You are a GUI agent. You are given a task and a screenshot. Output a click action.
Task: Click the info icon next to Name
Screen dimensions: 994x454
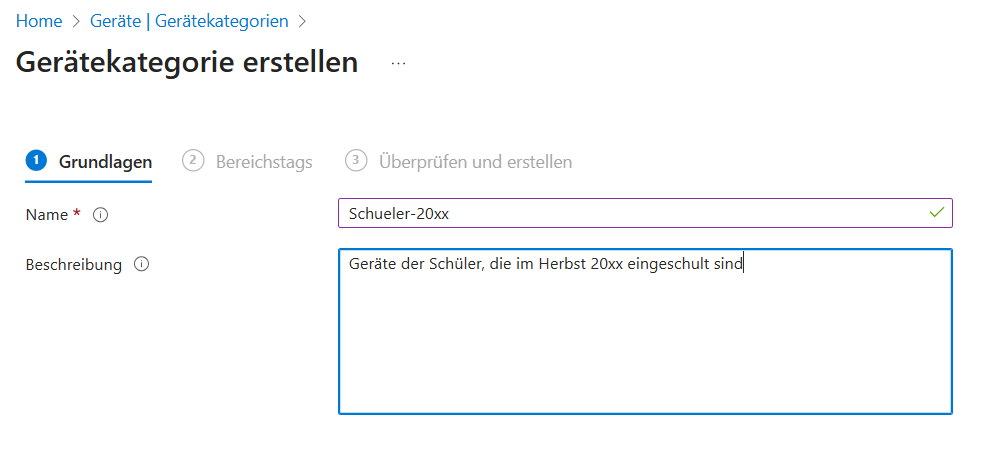pos(100,214)
